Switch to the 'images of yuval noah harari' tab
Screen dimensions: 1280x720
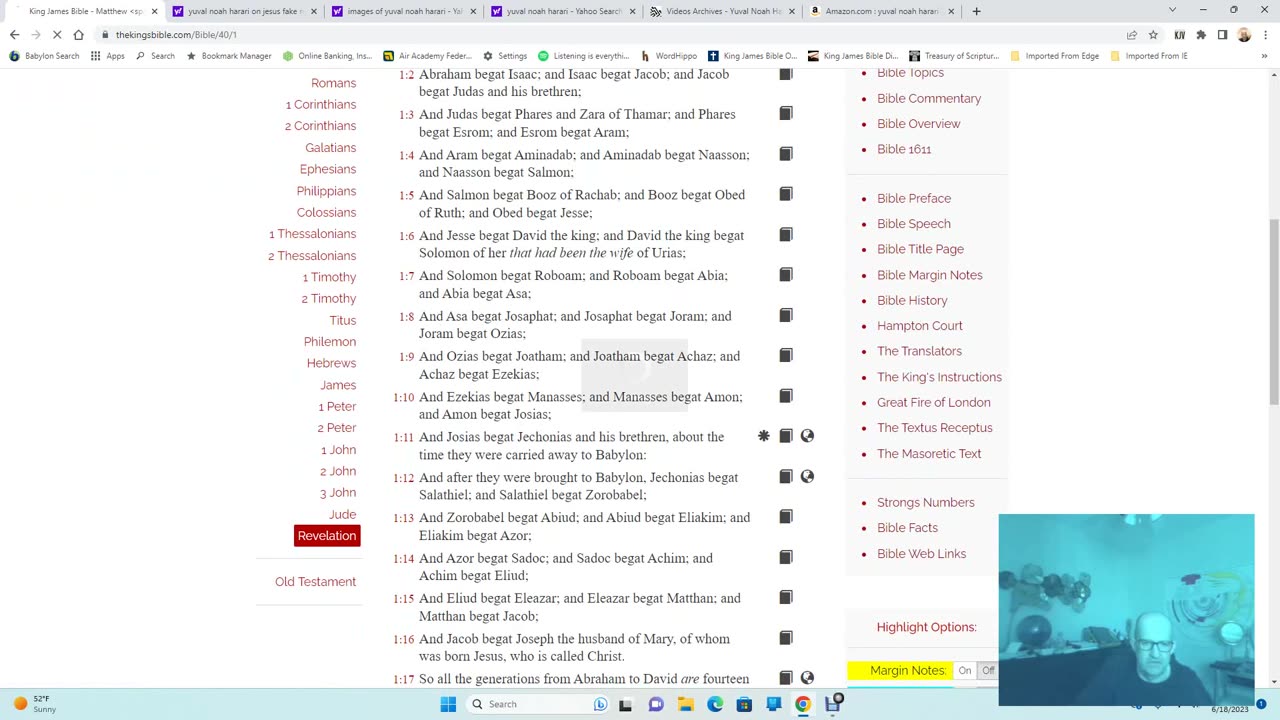402,11
